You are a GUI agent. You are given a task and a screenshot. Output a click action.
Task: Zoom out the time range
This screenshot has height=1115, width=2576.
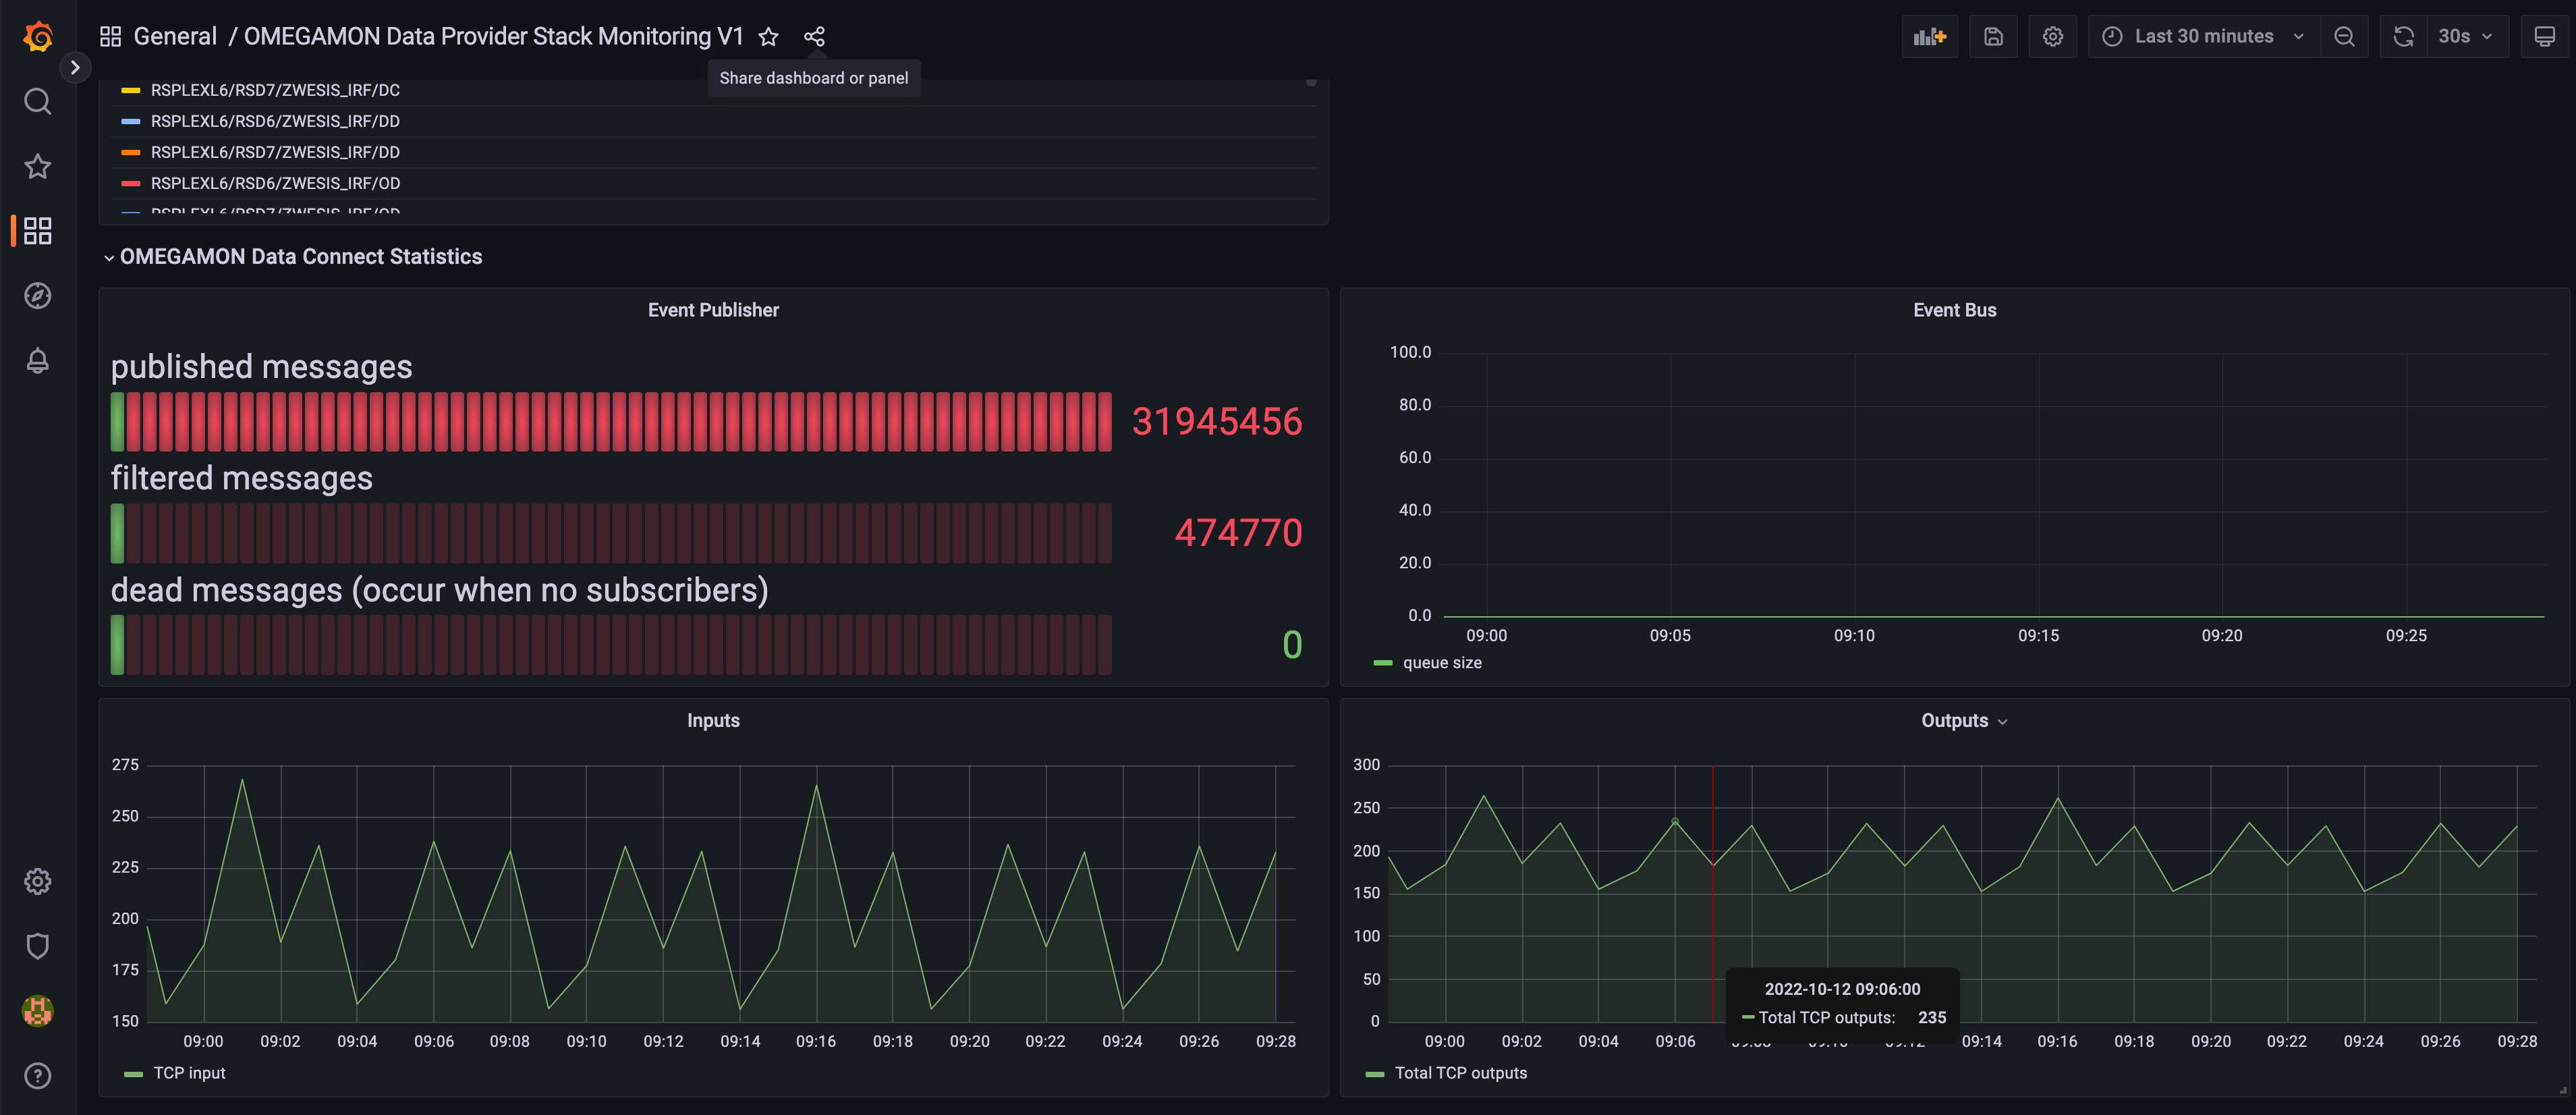(x=2343, y=37)
